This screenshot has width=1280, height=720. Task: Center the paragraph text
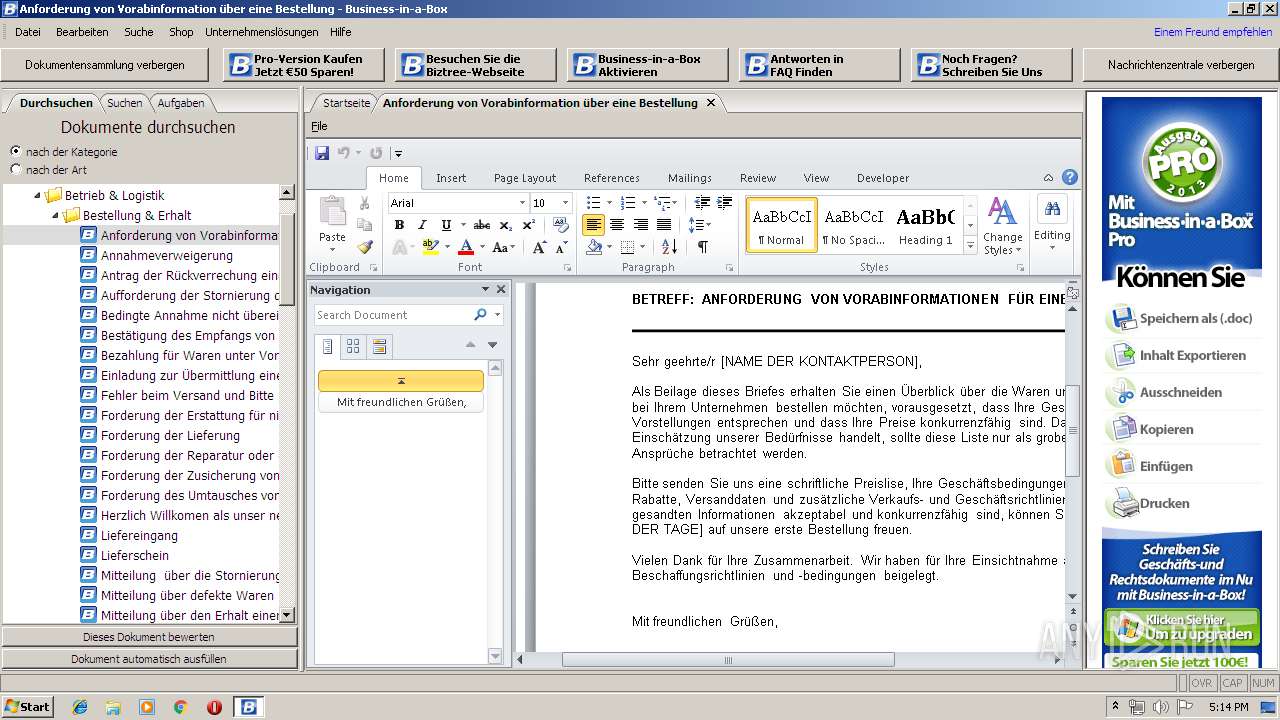point(617,225)
